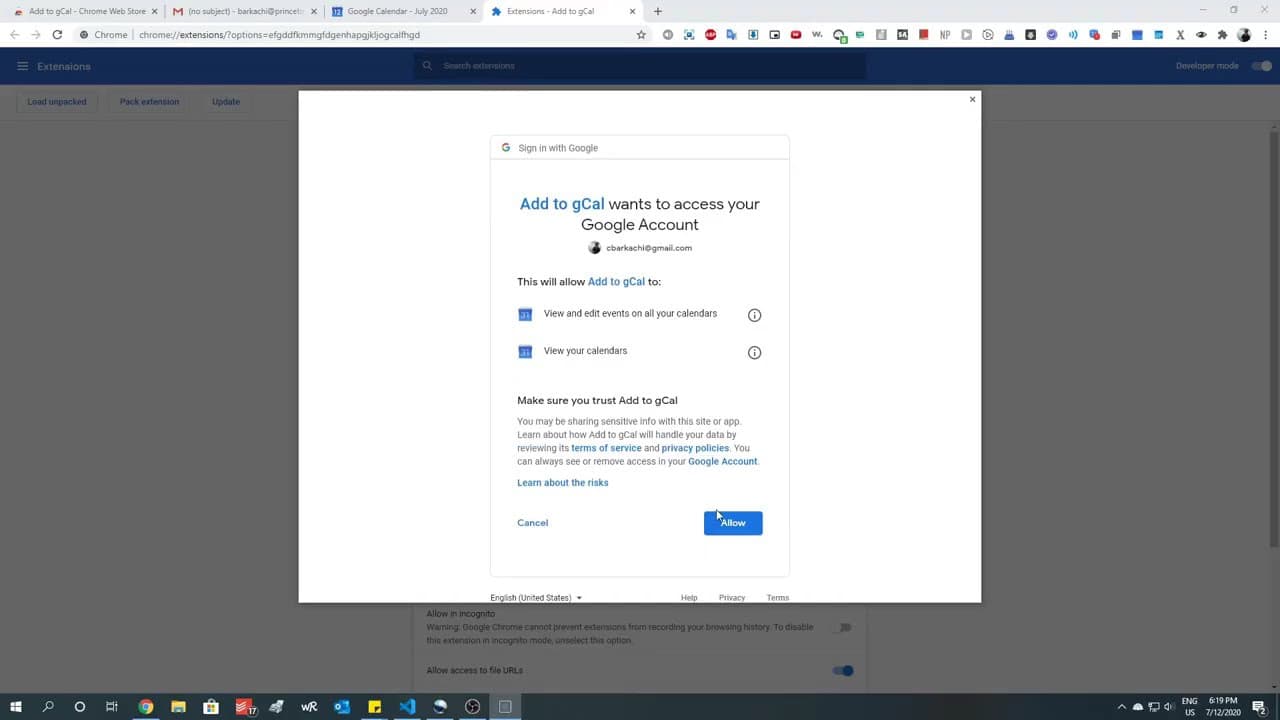
Task: Click the volume speaker tray icon
Action: [x=1169, y=707]
